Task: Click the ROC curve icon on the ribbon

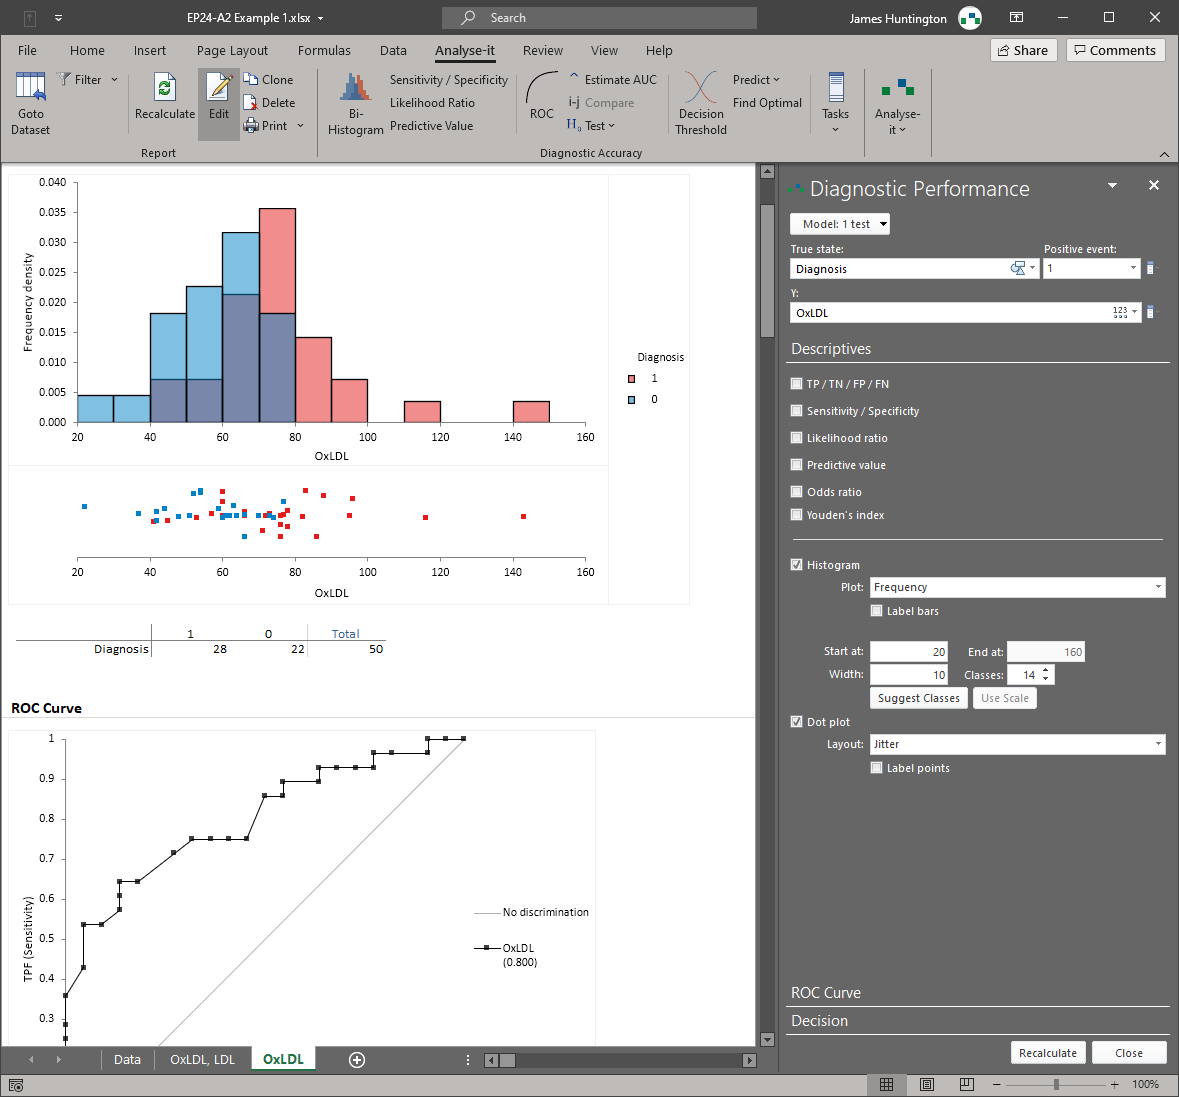Action: pos(541,100)
